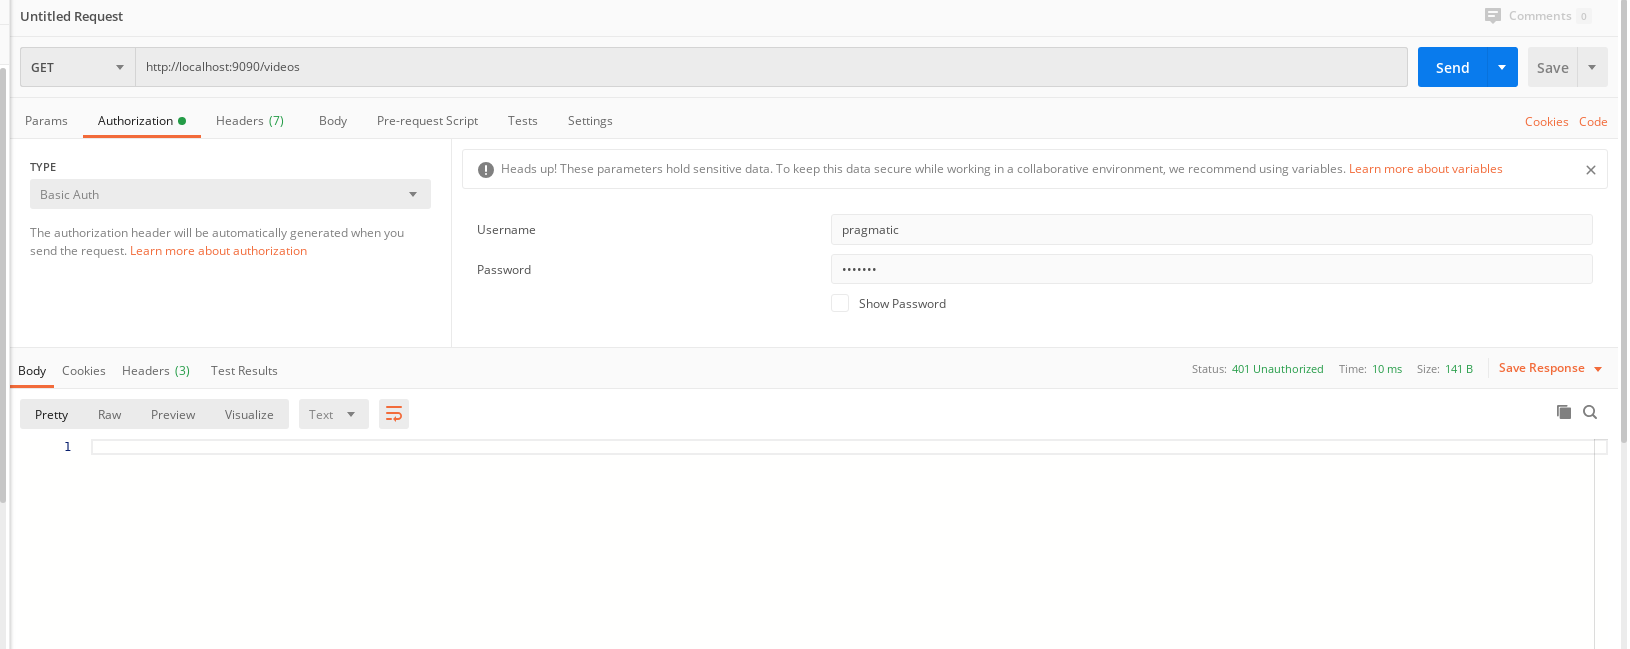
Task: Follow Learn more about variables link
Action: point(1425,169)
